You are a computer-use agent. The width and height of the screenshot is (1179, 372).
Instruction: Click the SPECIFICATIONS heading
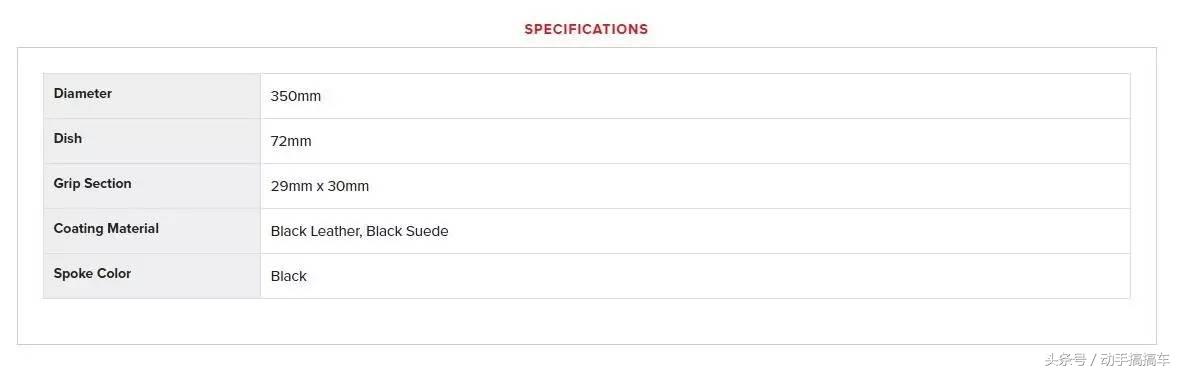[x=586, y=29]
